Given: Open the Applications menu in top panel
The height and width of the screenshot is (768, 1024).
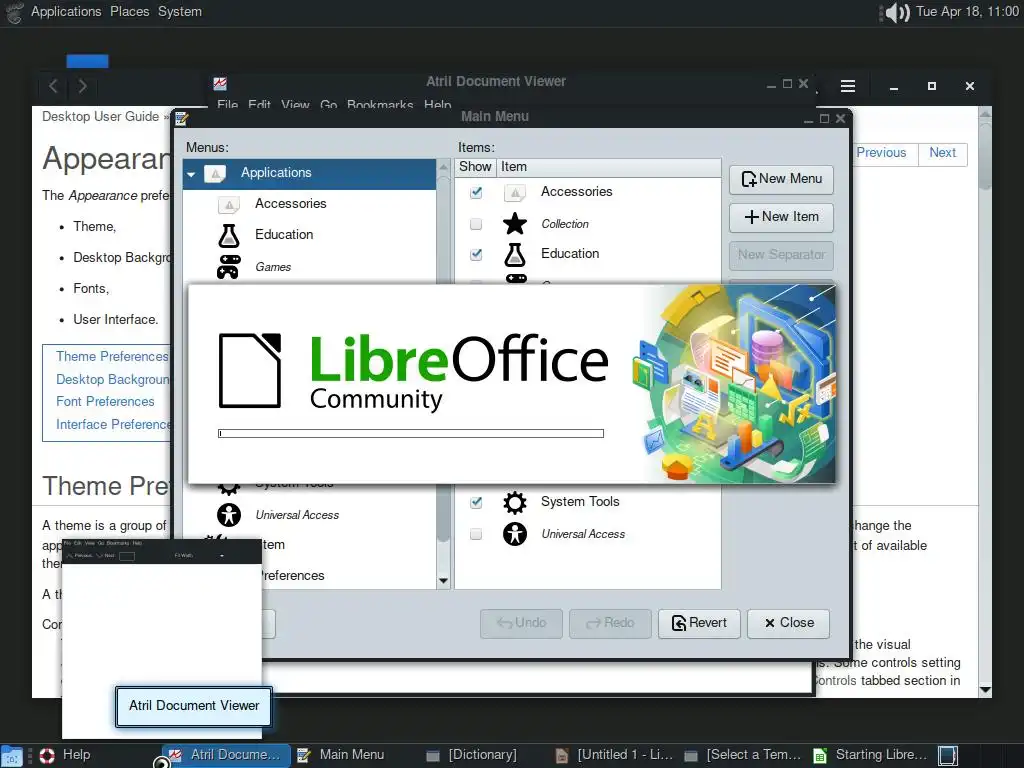Looking at the screenshot, I should [x=66, y=12].
